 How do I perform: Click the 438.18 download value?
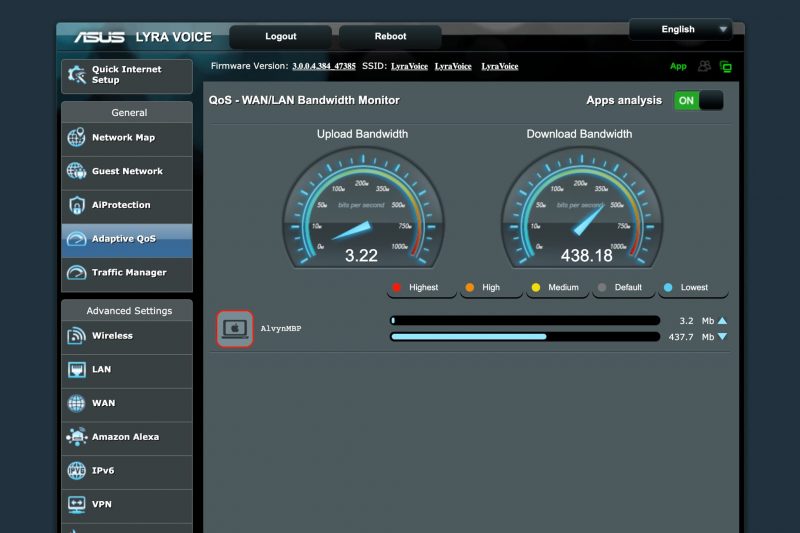[x=587, y=256]
